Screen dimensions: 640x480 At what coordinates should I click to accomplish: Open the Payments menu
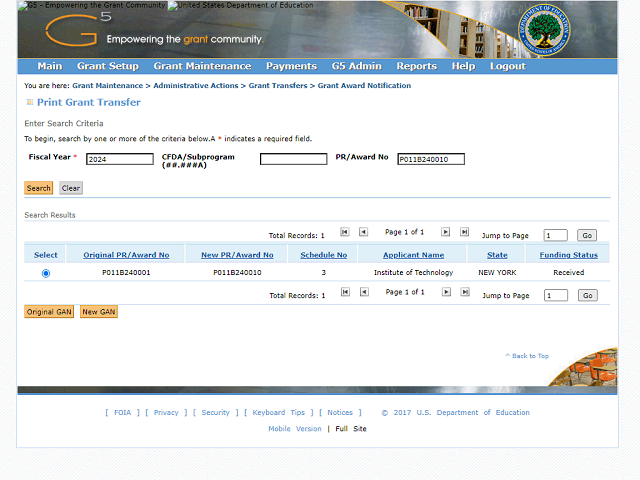291,66
